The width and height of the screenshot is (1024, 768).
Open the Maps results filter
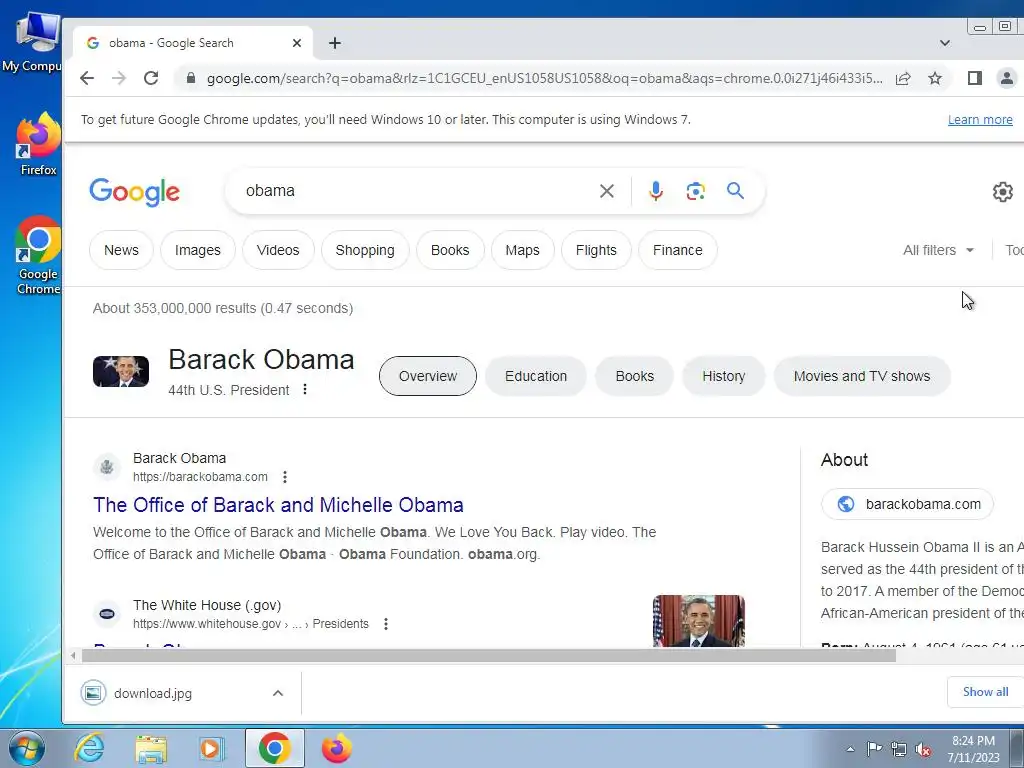[522, 250]
